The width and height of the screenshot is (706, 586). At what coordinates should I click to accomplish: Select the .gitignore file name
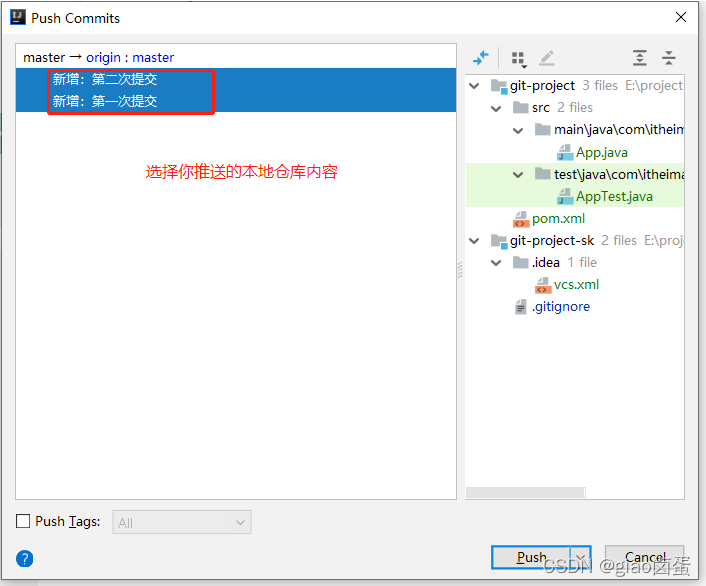coord(561,307)
